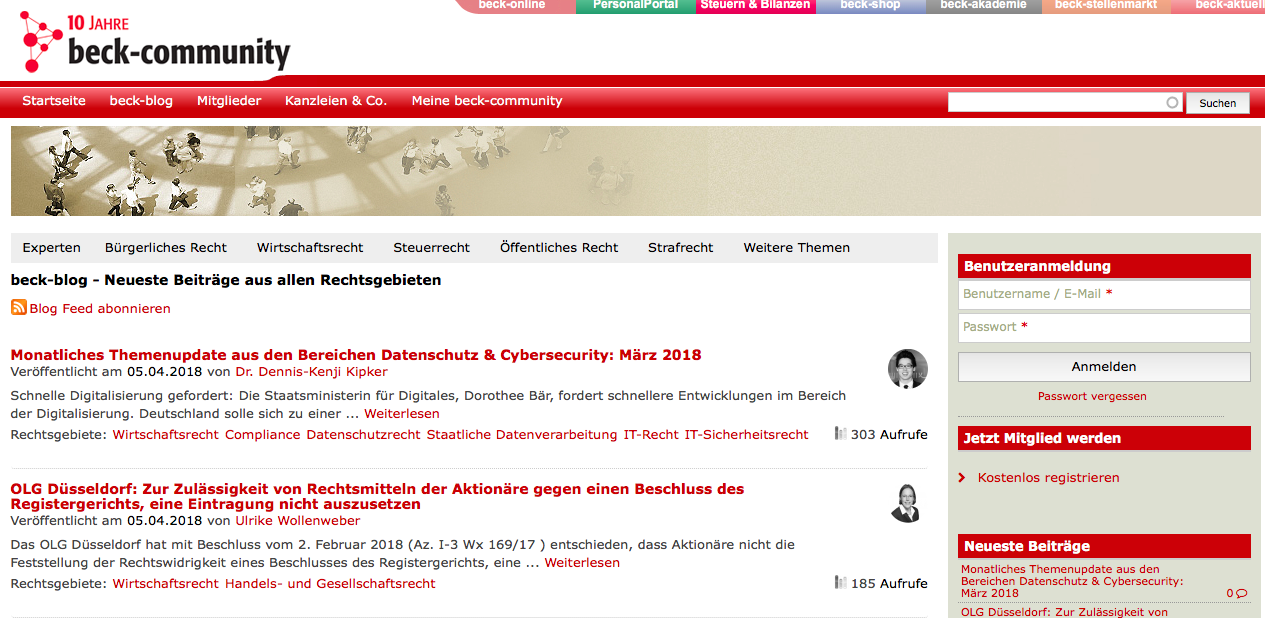
Task: Open the beck-stellenmarkt top tab
Action: click(x=1105, y=5)
